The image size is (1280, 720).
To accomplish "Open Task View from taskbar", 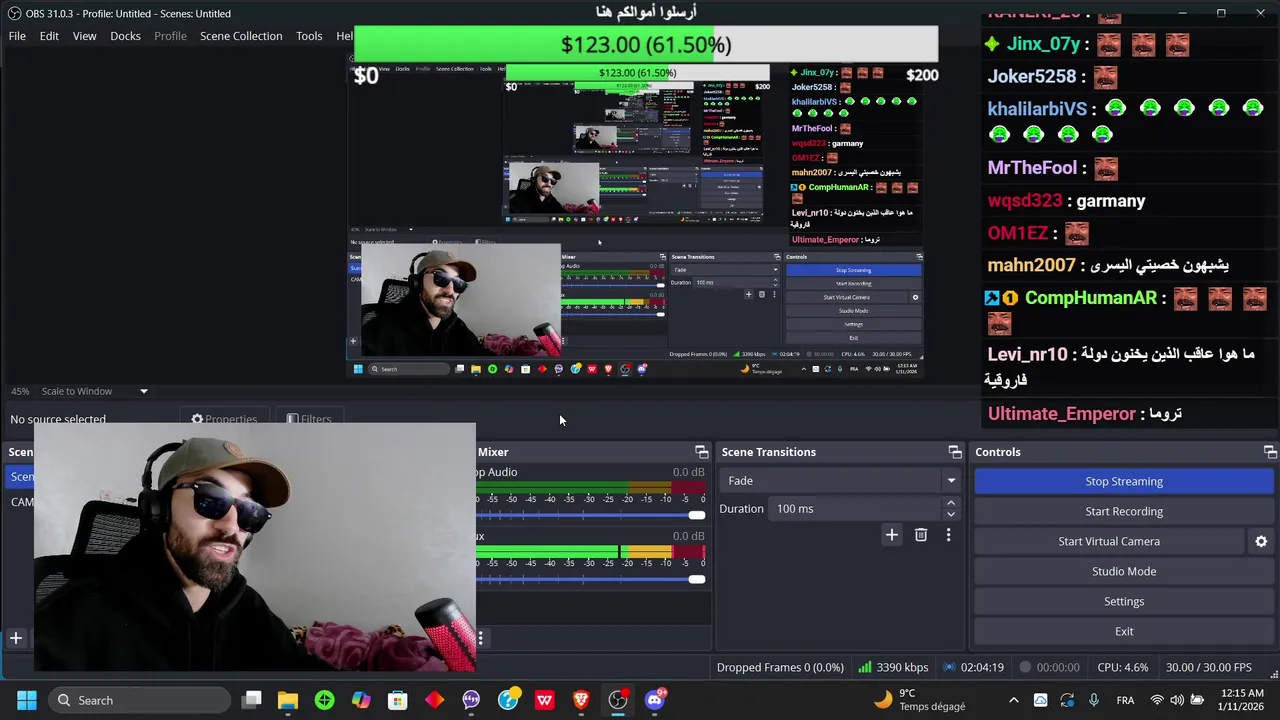I will pyautogui.click(x=252, y=700).
